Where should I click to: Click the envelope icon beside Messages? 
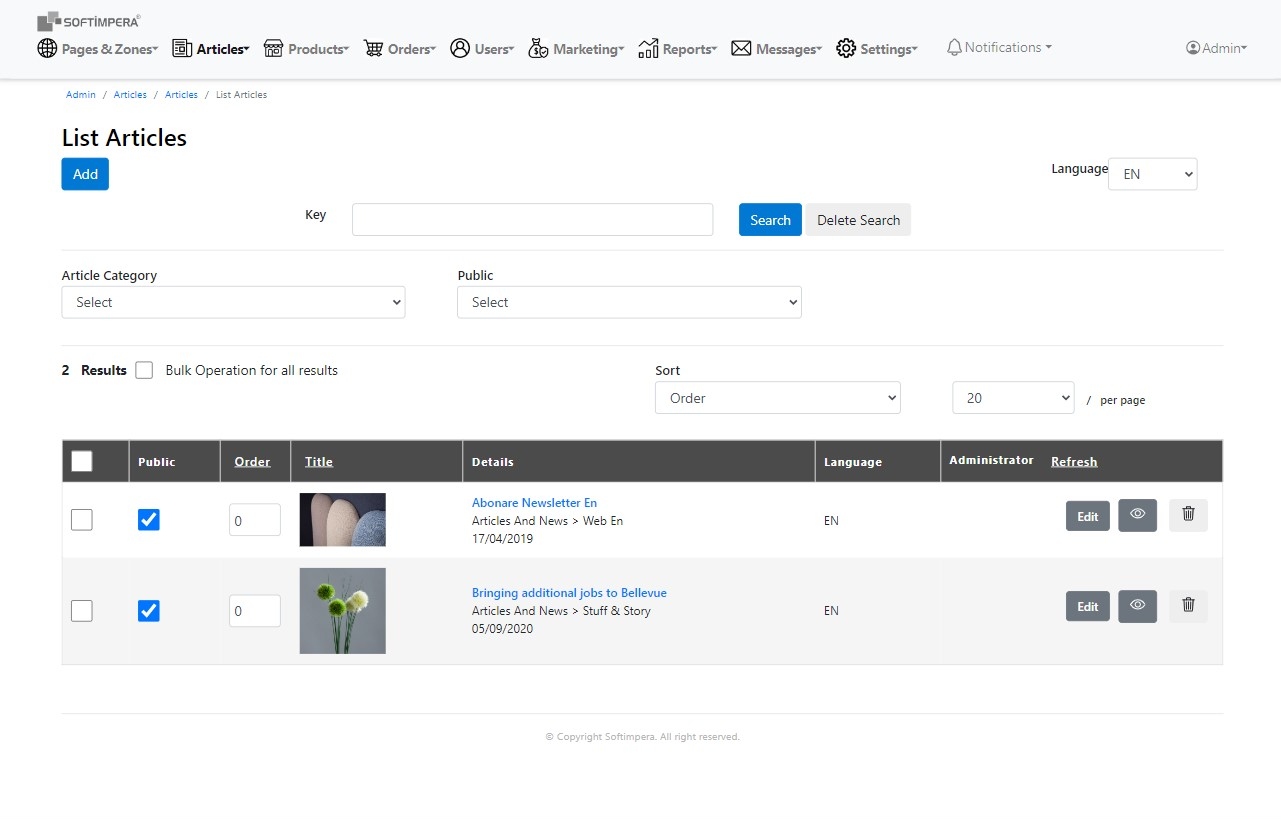point(741,48)
